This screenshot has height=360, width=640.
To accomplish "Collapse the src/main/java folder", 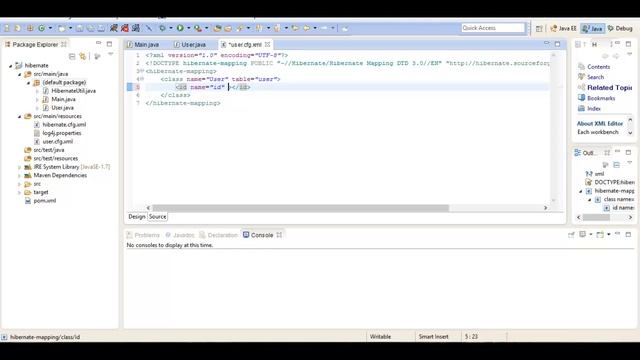I will click(19, 74).
